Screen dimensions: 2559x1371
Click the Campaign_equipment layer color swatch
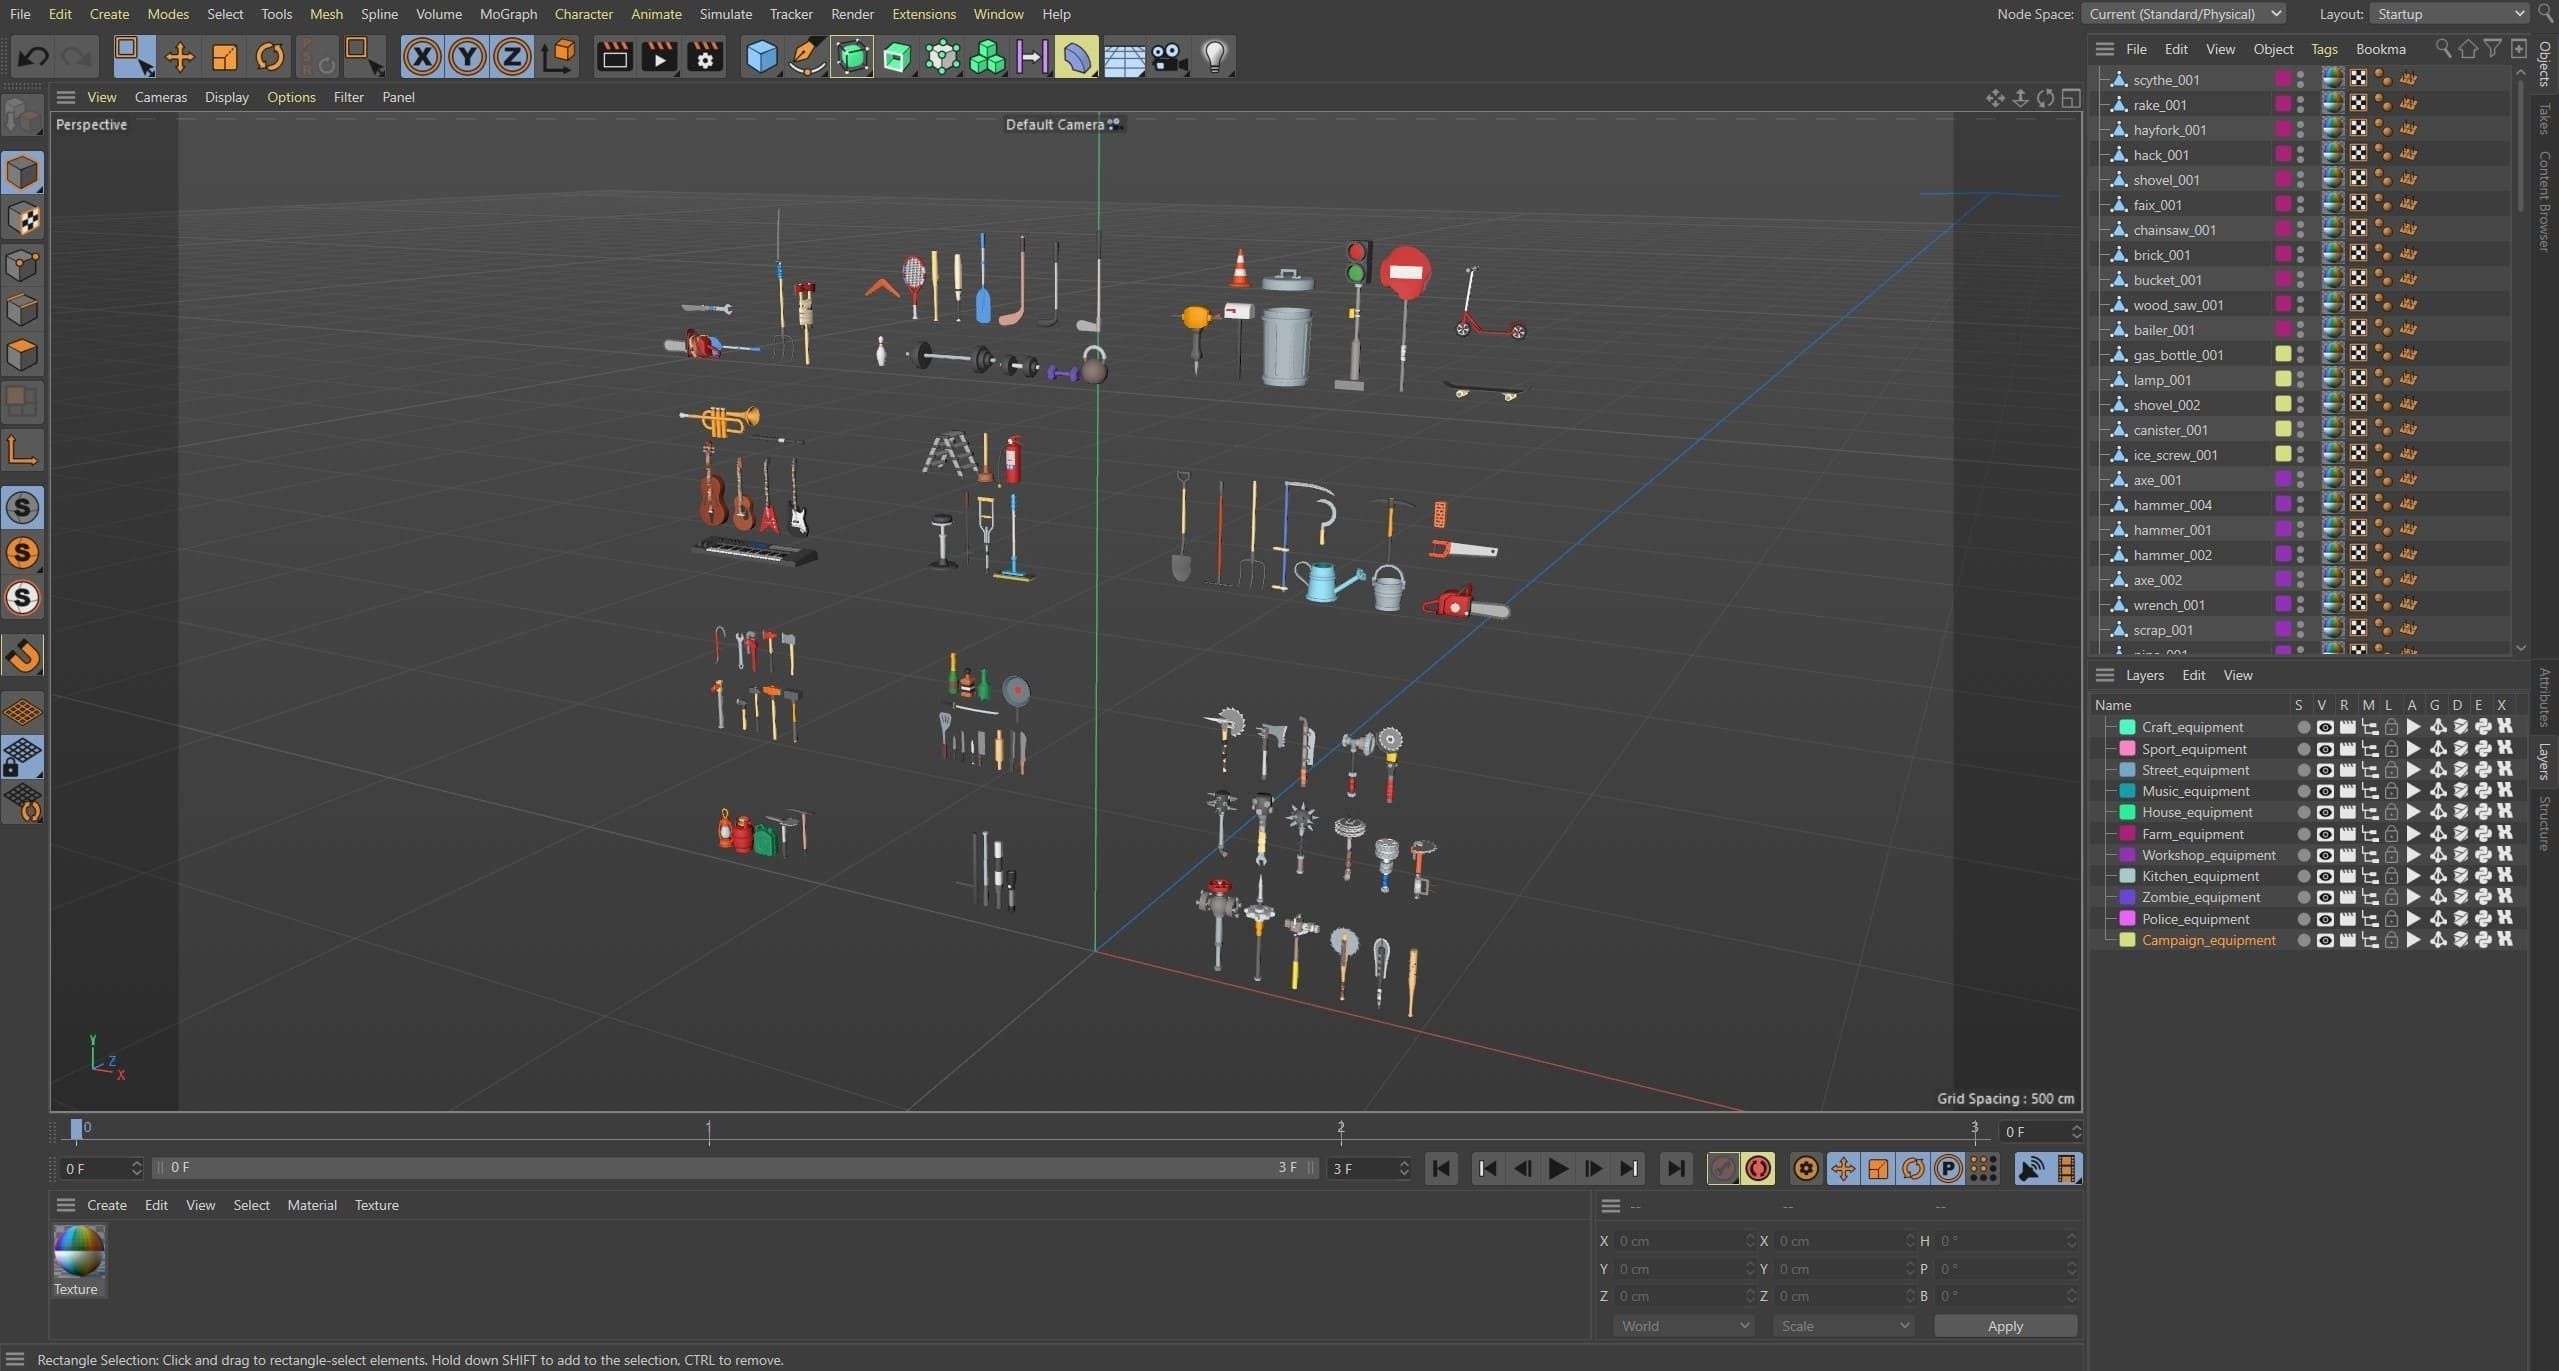[2127, 940]
